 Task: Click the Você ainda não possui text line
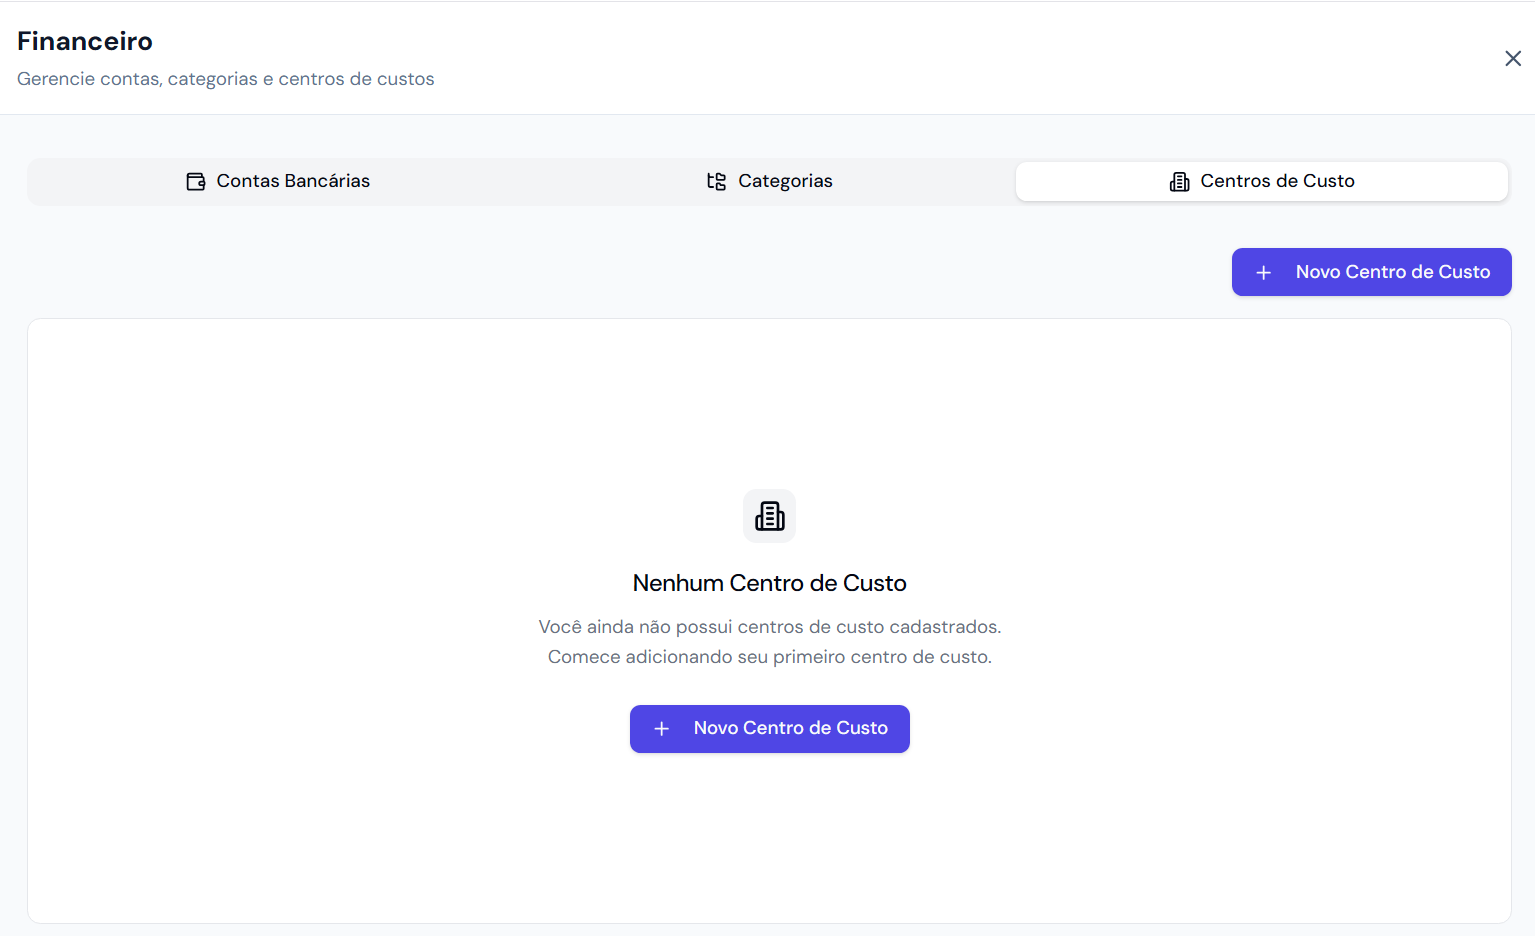tap(770, 627)
